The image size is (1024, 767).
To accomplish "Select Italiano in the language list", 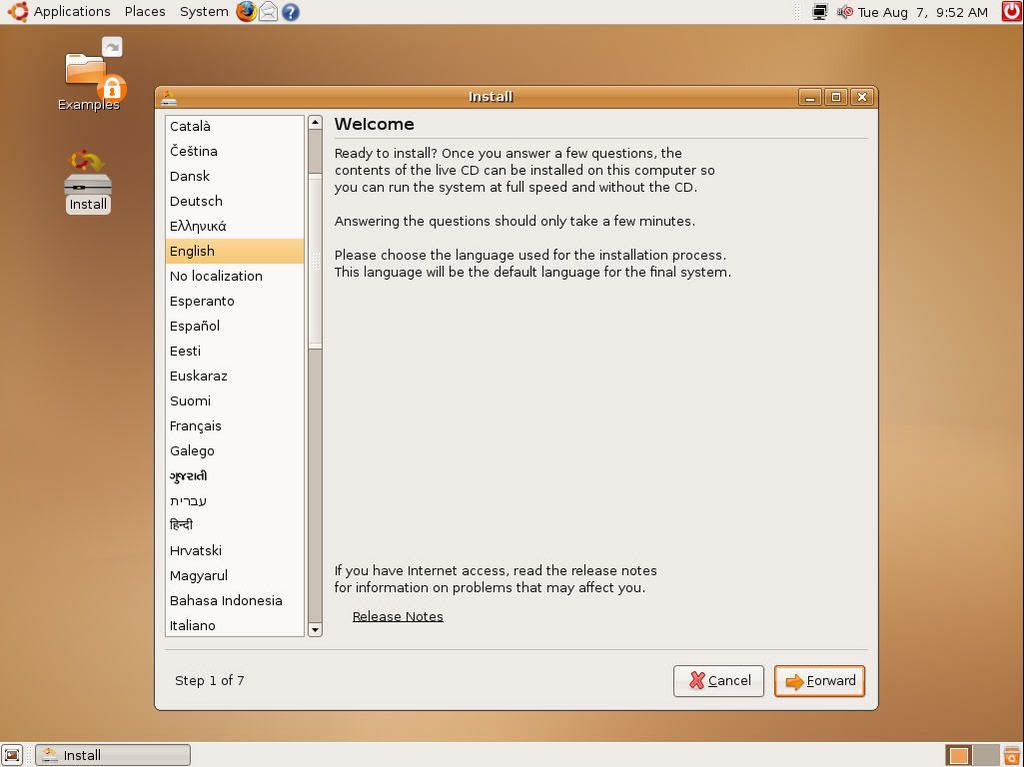I will point(234,625).
